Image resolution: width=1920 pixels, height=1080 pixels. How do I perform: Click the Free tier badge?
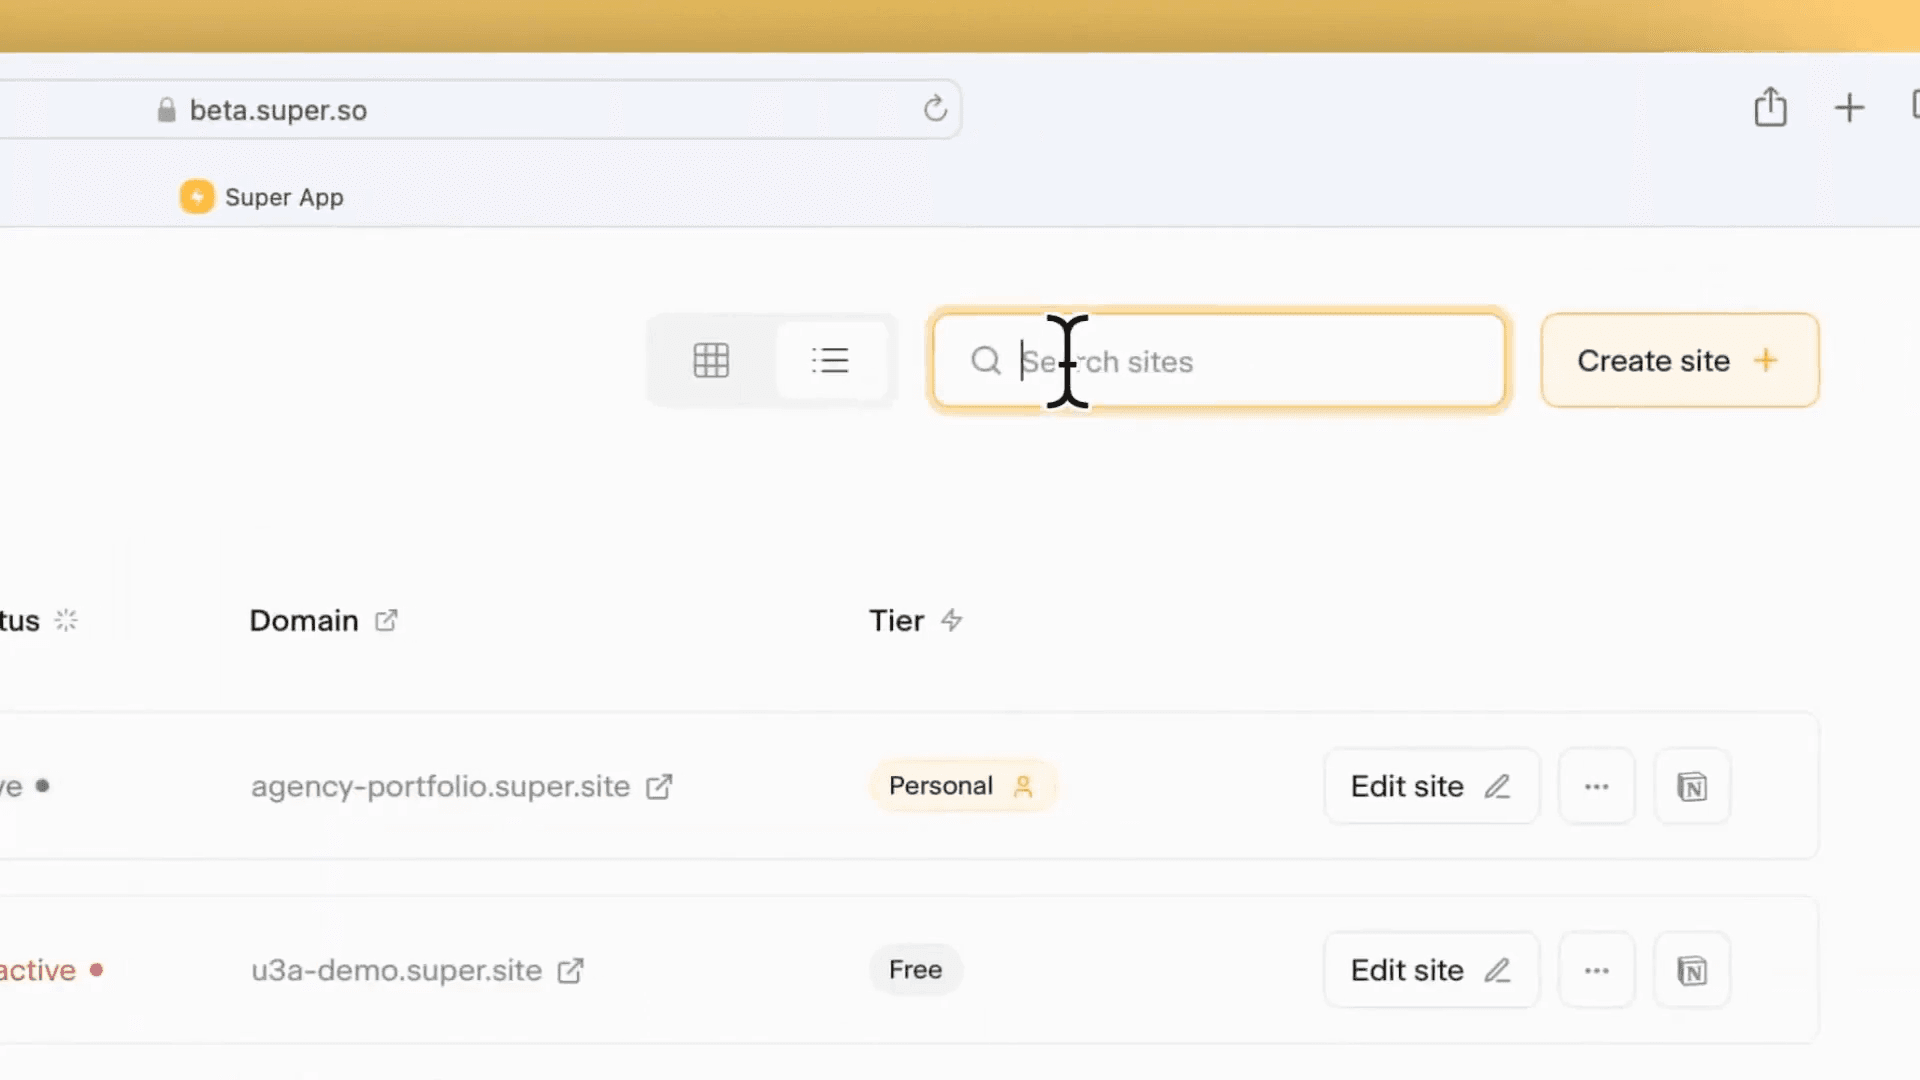tap(915, 970)
